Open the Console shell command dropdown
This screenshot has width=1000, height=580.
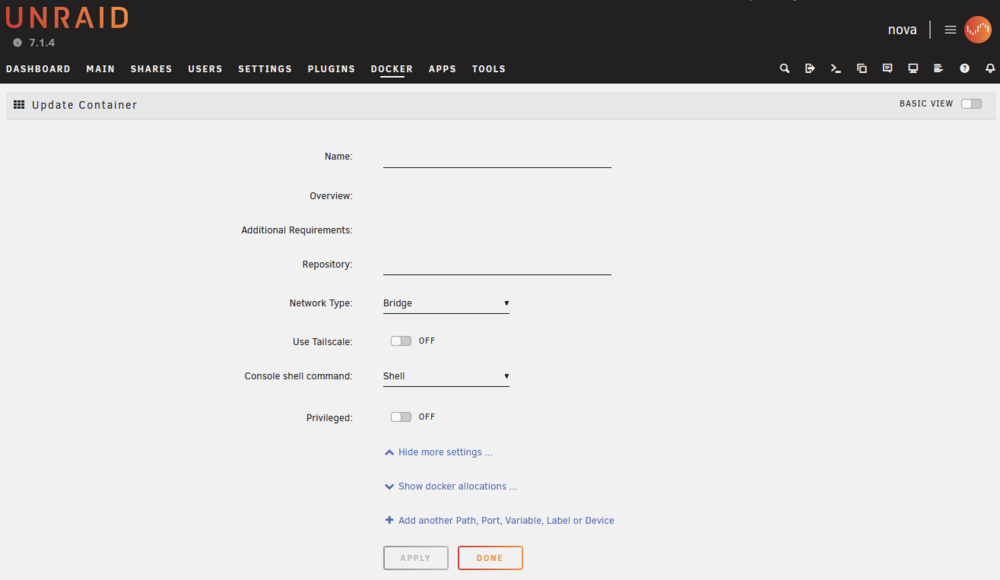point(446,376)
